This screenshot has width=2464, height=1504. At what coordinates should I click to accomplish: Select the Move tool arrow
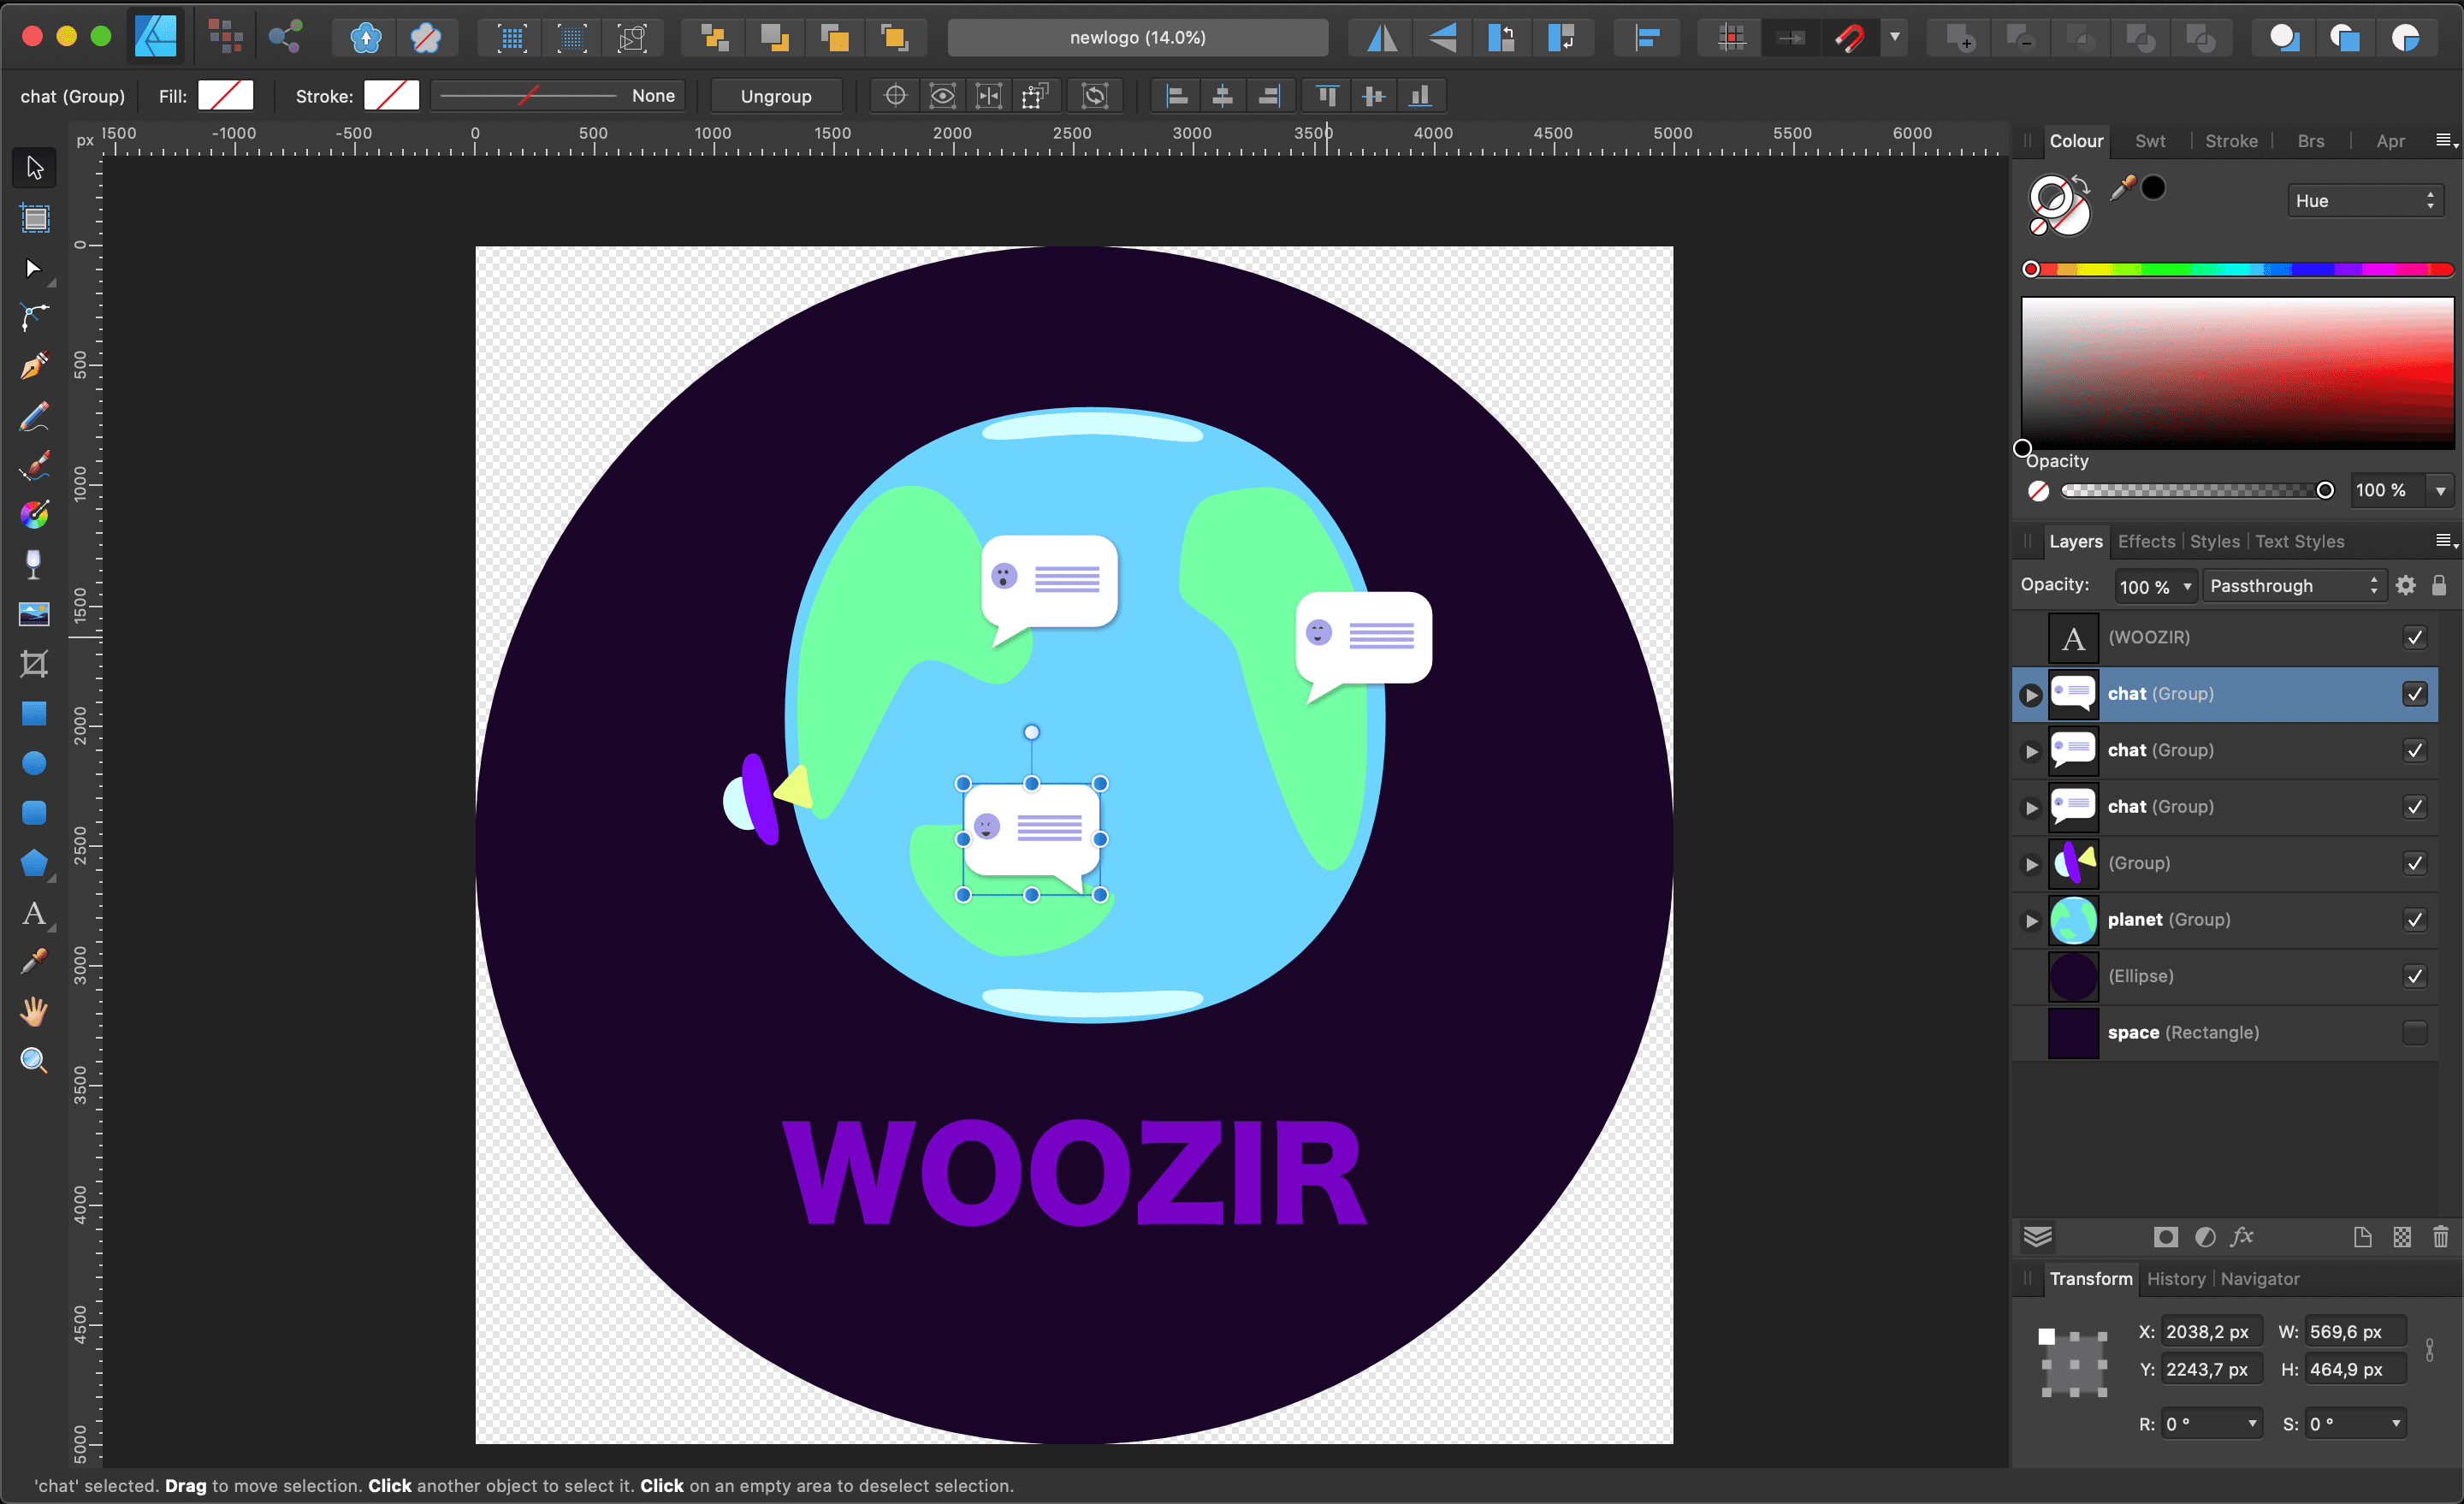point(34,168)
